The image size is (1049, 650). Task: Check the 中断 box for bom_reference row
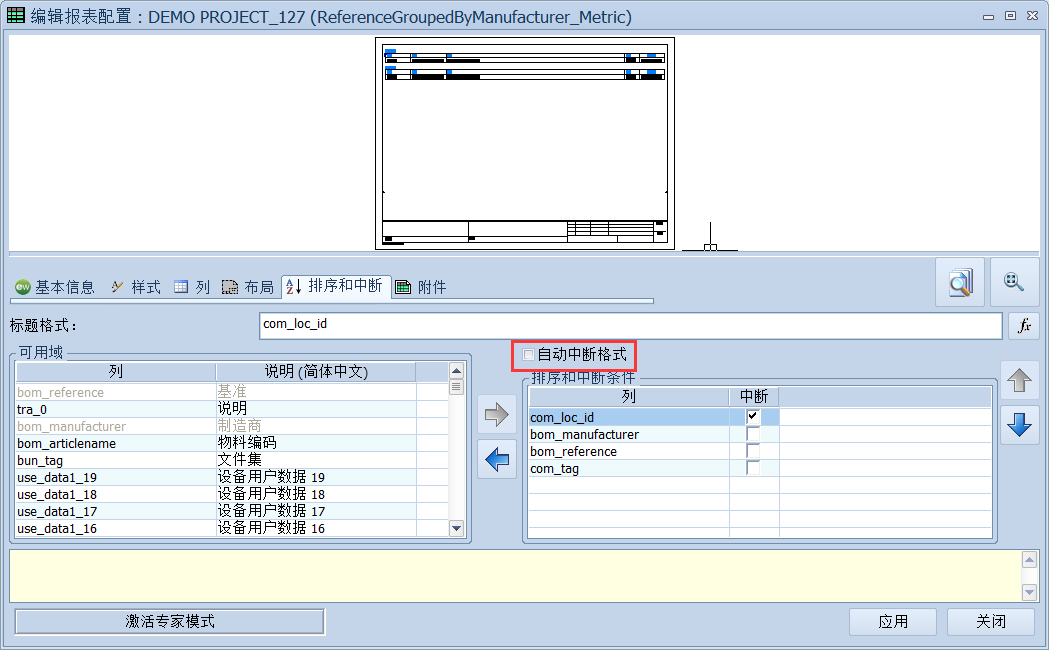click(x=753, y=451)
